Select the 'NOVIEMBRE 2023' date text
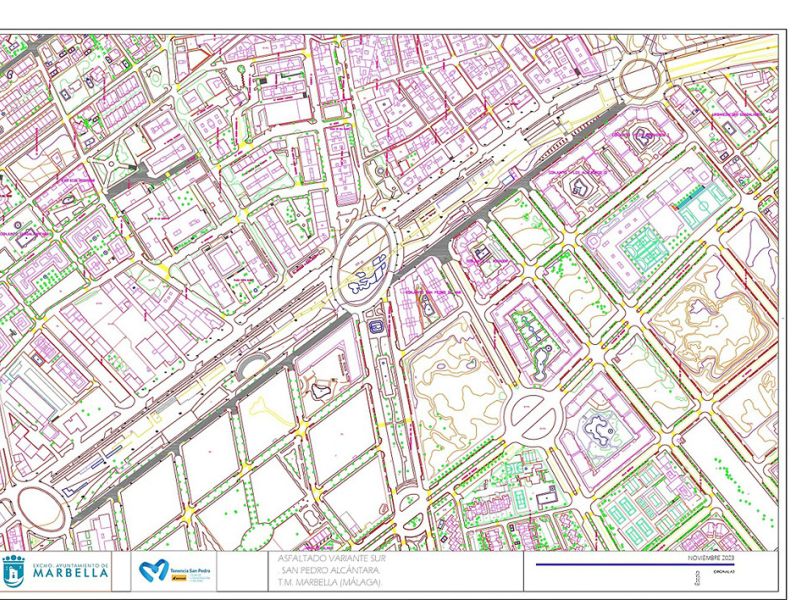800x600 pixels. pos(711,558)
